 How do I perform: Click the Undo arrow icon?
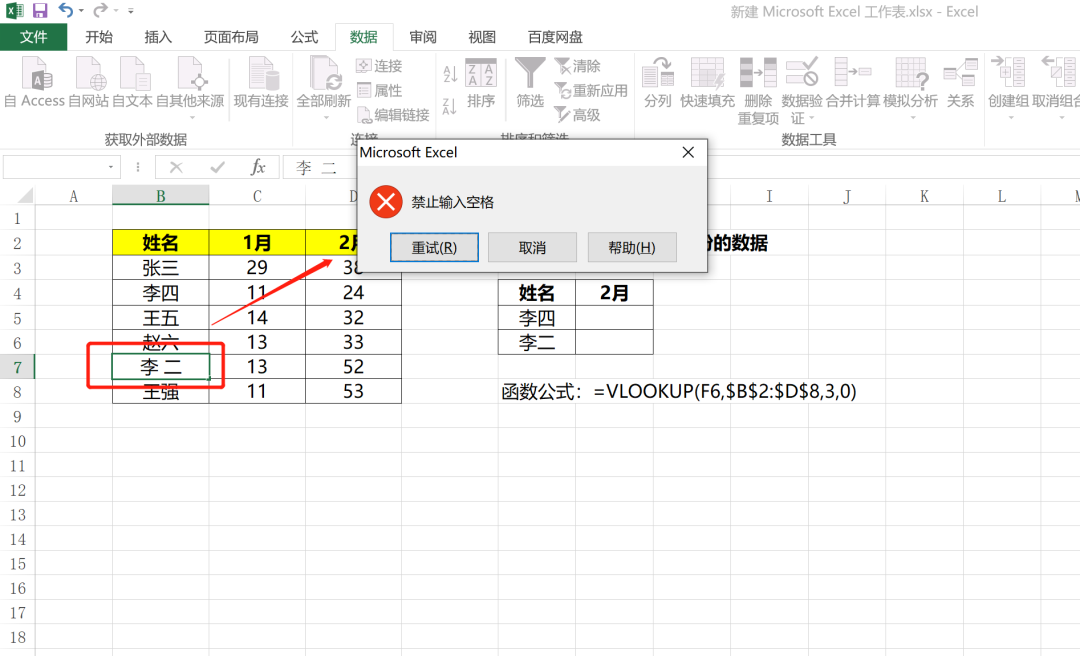click(65, 10)
